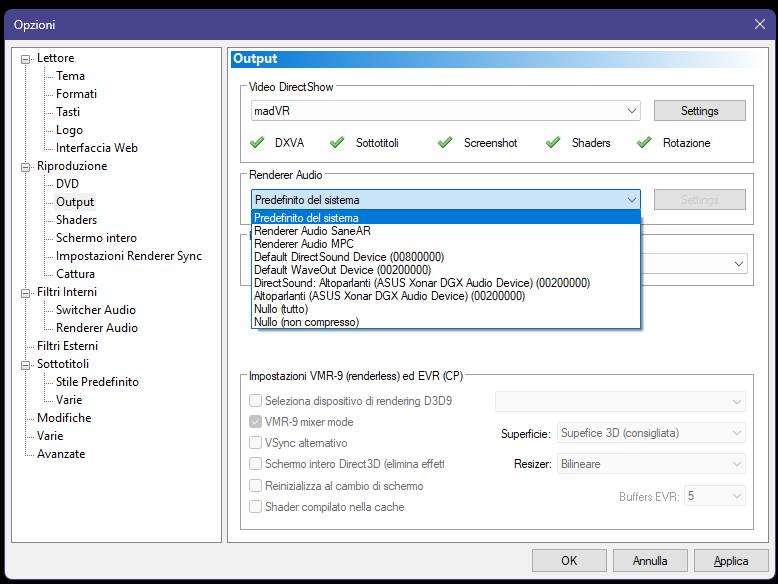Screen dimensions: 778x584
Task: Open Impostazioni Renderer Sync page
Action: [129, 256]
